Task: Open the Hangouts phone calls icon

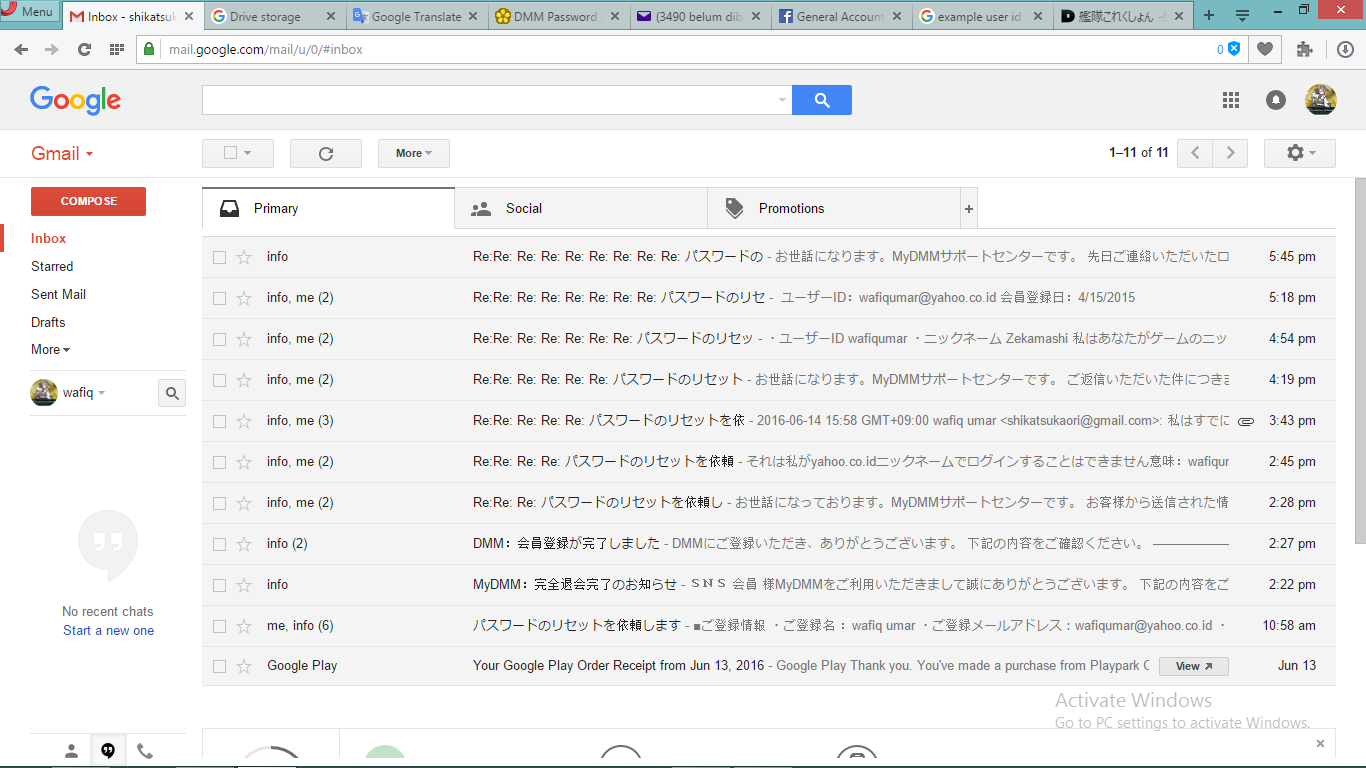Action: 145,751
